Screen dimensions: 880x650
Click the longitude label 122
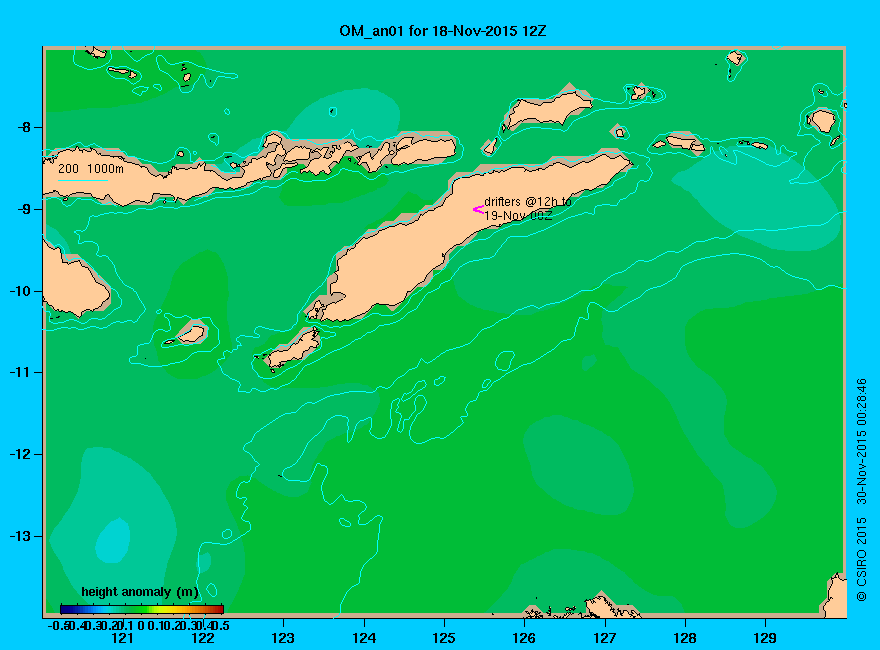click(x=203, y=638)
